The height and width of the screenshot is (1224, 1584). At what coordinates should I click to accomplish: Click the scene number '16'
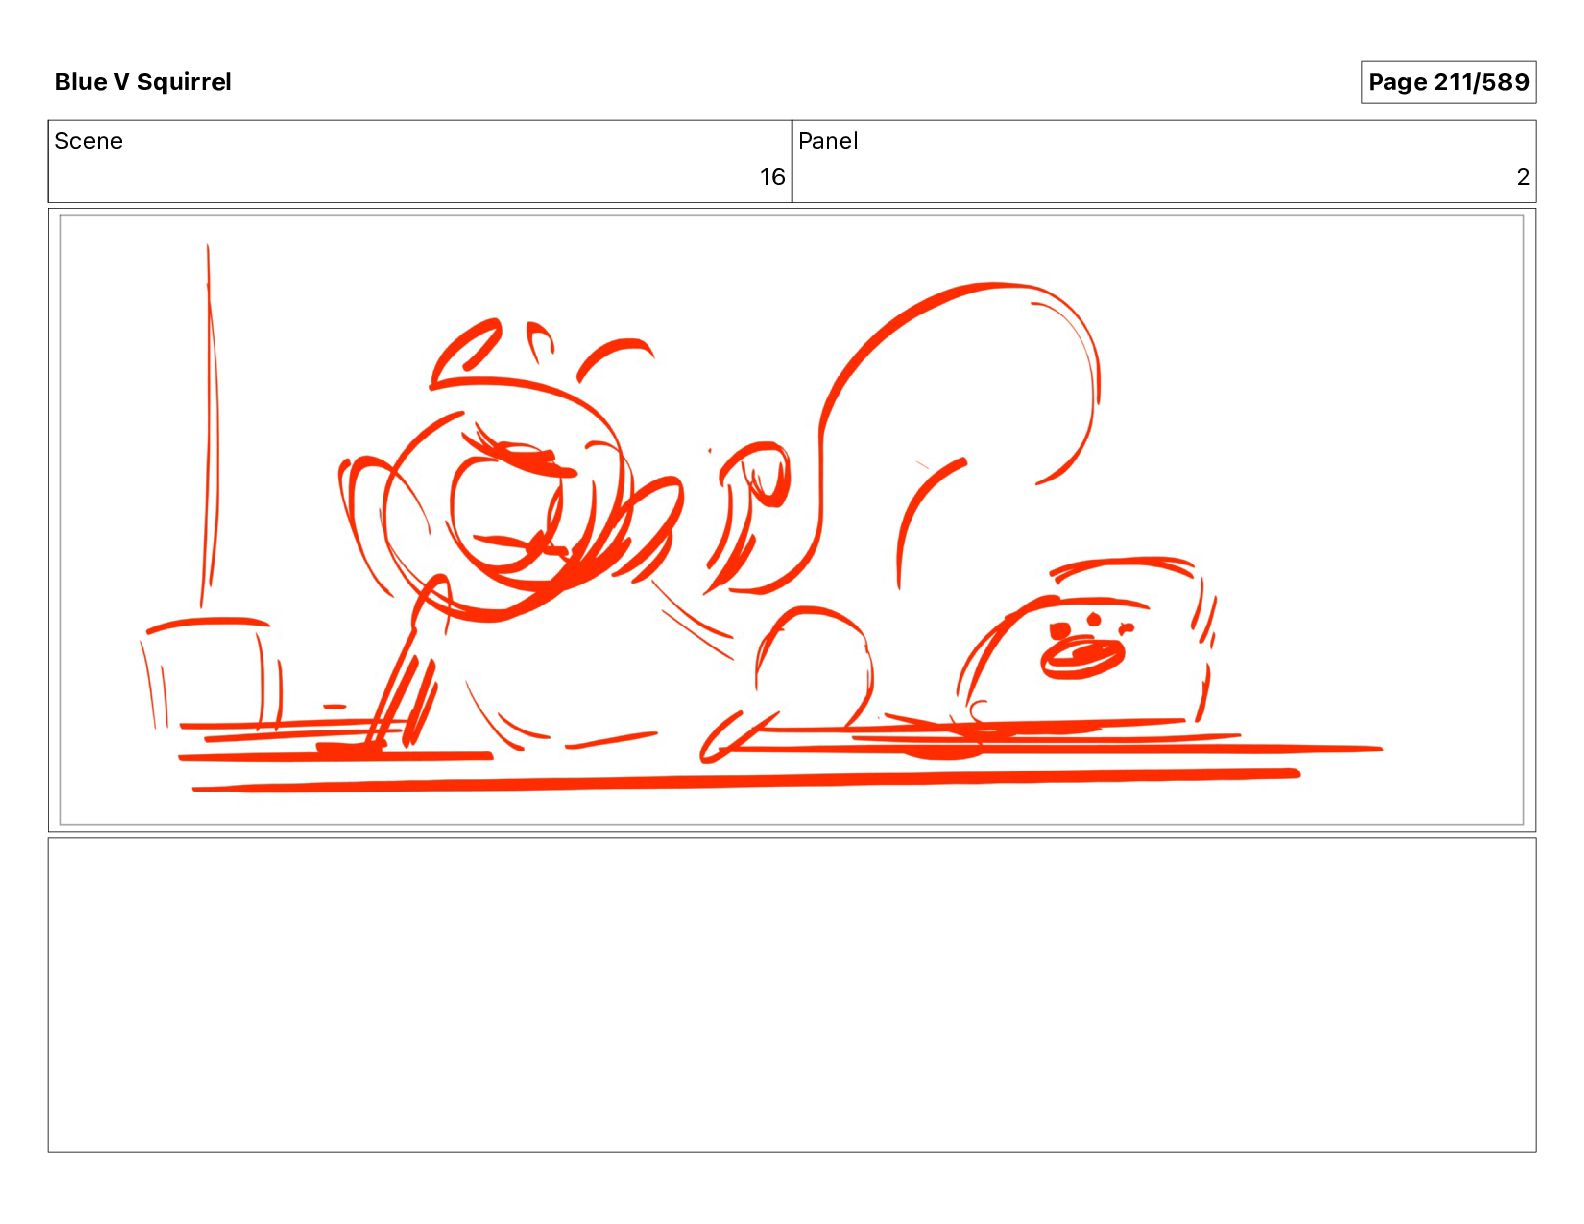(772, 177)
